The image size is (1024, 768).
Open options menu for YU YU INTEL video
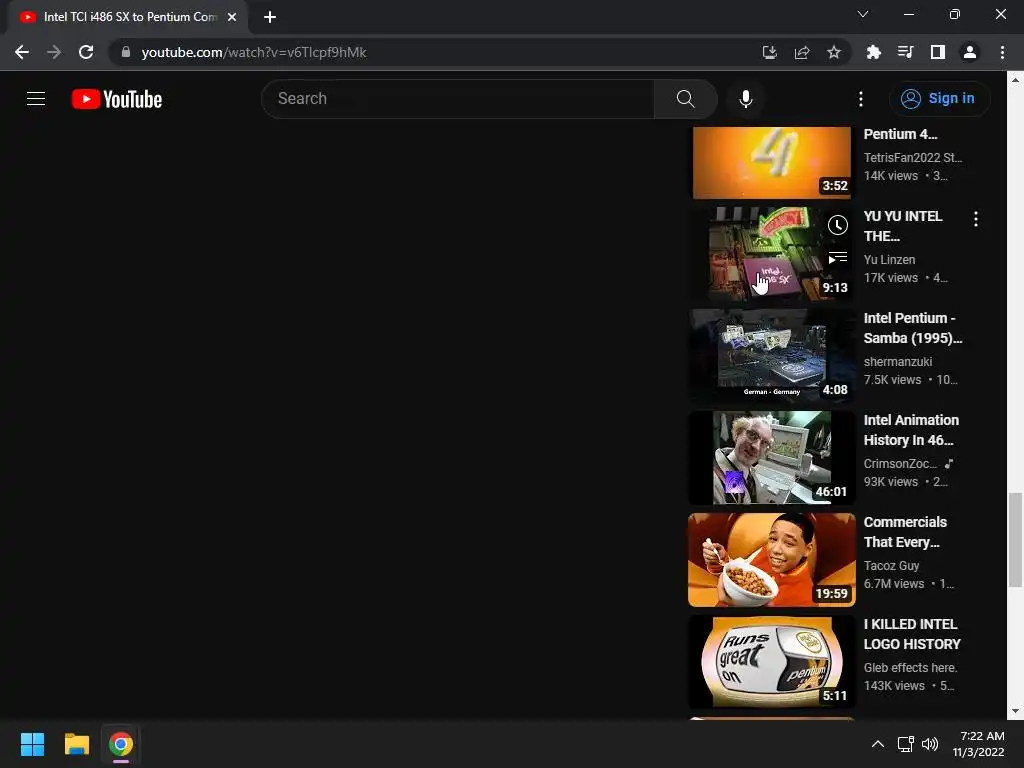(976, 219)
